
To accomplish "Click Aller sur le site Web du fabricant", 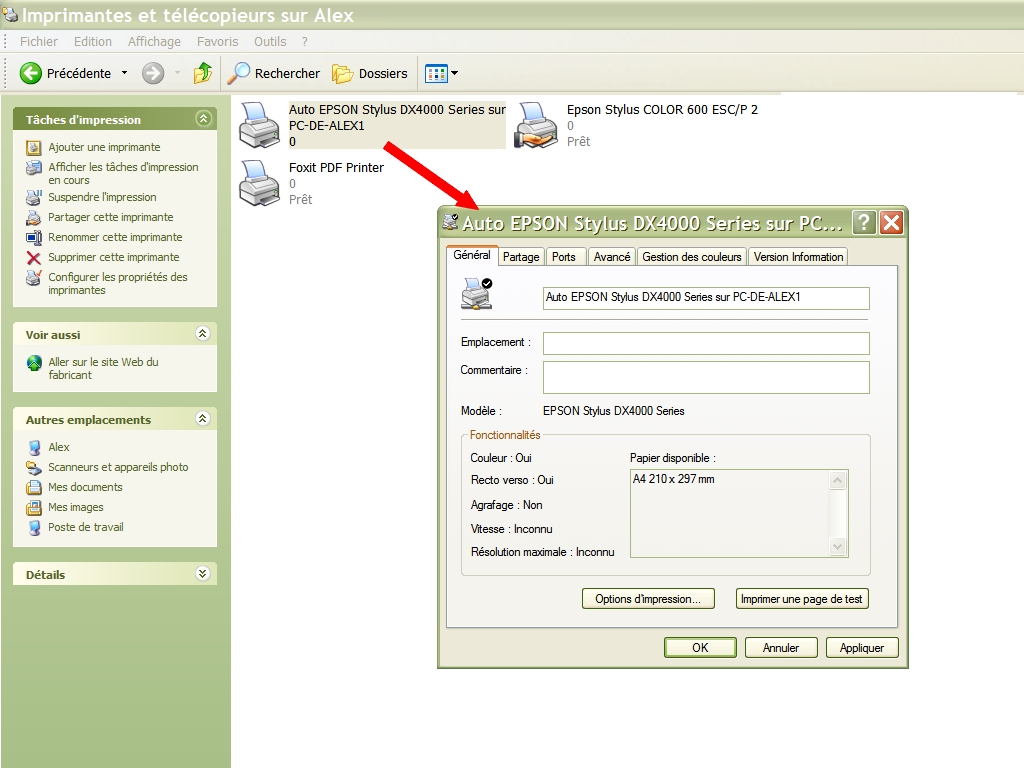I will 103,369.
